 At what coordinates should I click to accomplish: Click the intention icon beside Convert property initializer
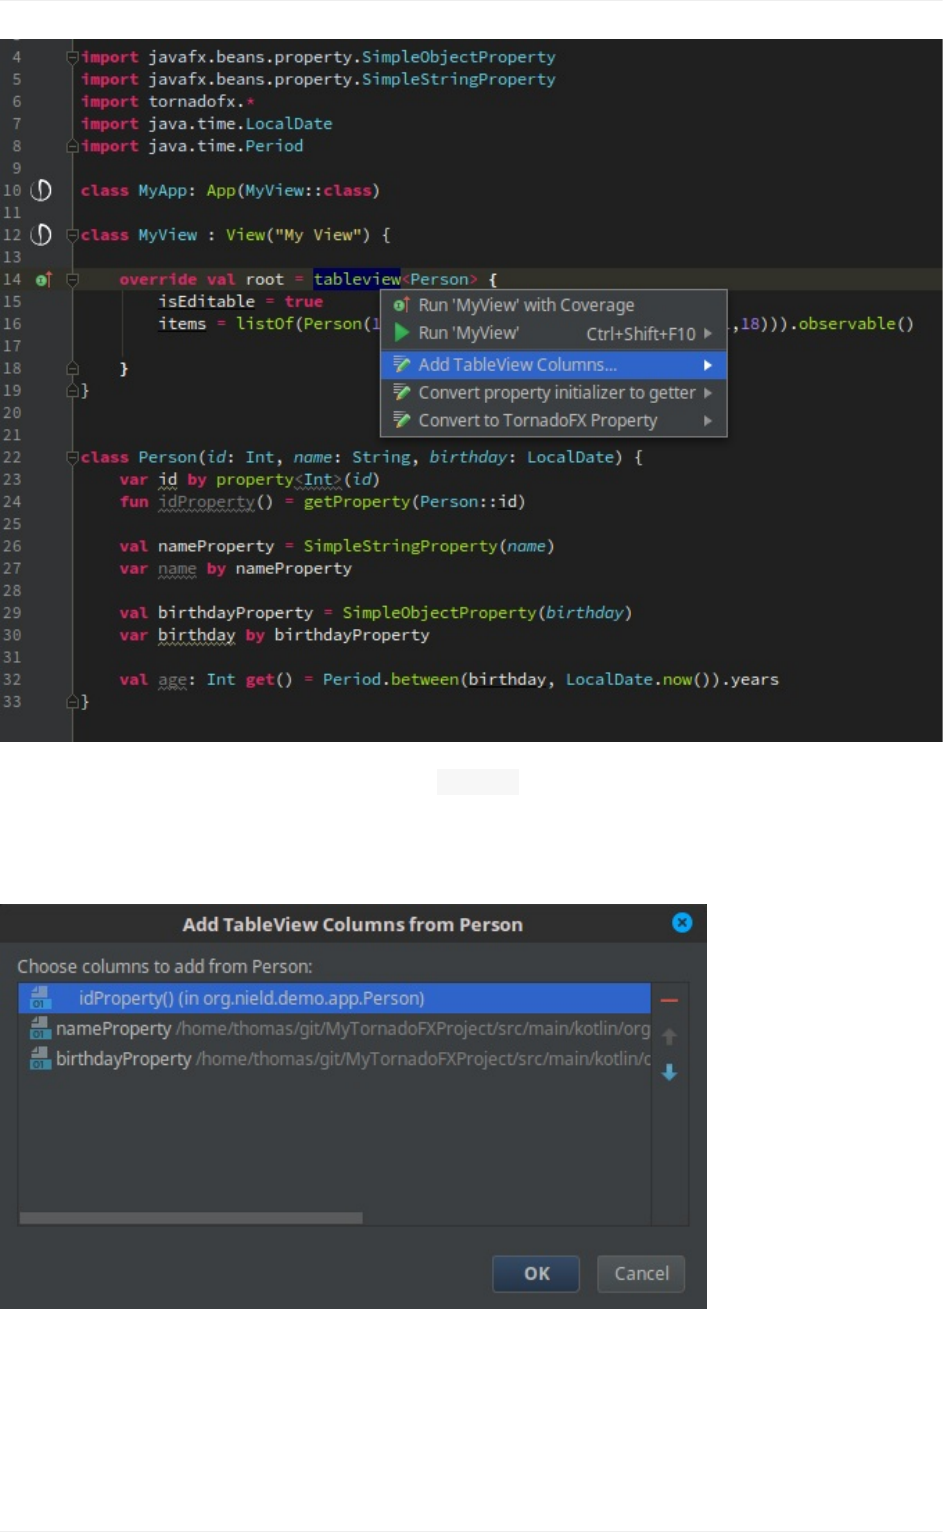(401, 392)
